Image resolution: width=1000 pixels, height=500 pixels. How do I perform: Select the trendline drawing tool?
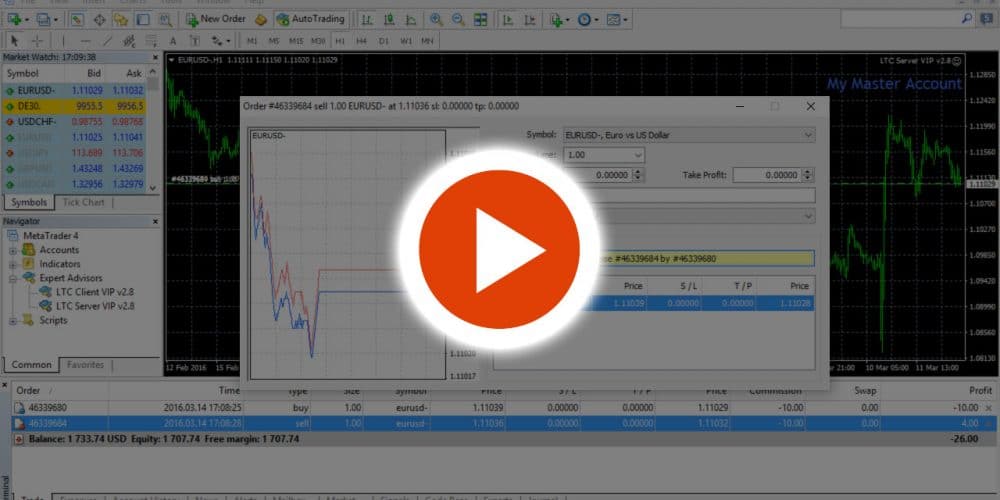(x=107, y=41)
